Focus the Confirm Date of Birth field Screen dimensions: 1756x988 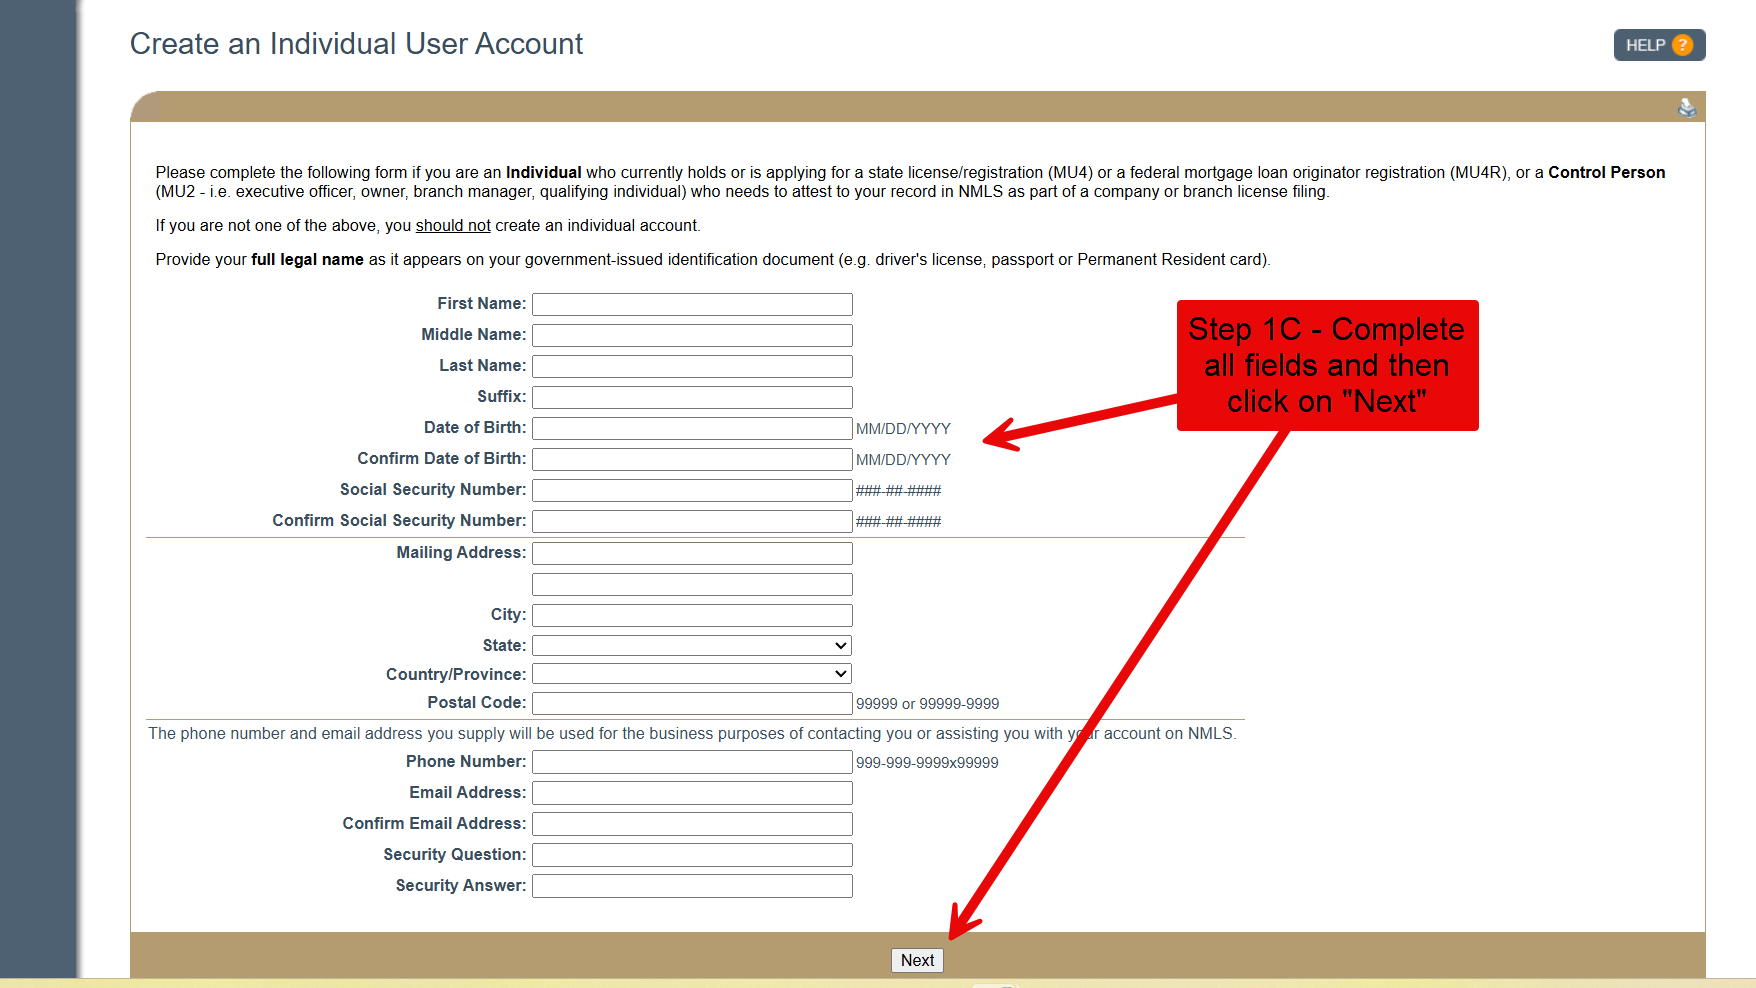[x=692, y=459]
